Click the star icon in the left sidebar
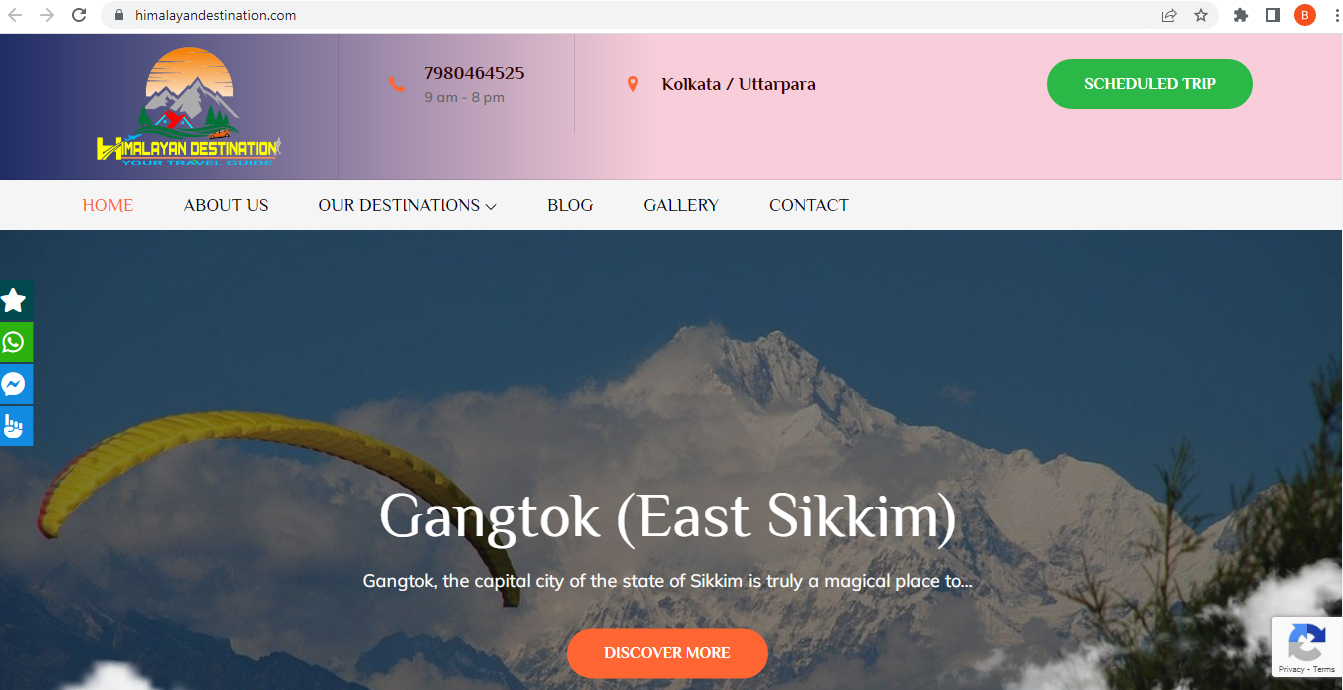Image resolution: width=1343 pixels, height=690 pixels. click(14, 300)
